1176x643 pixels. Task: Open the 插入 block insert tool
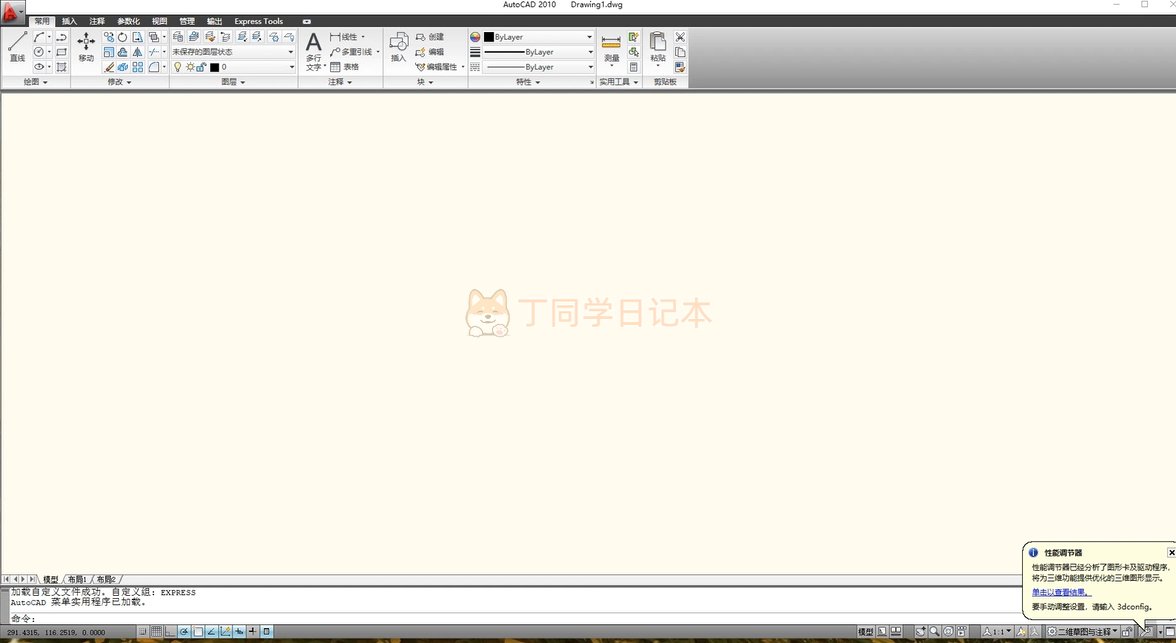[x=398, y=47]
